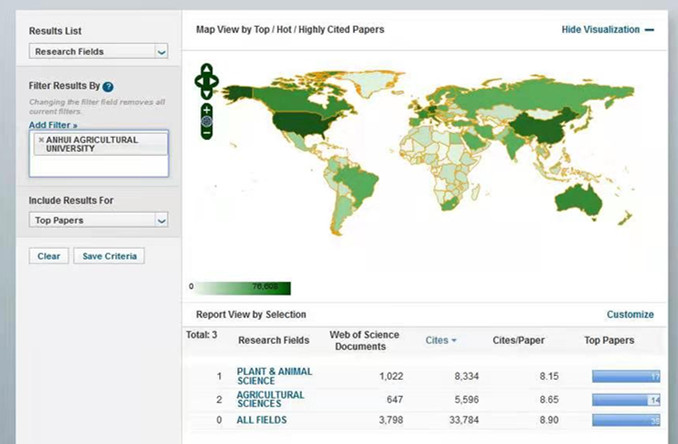Pan the map right with arrow control
The image size is (678, 444).
click(x=215, y=81)
